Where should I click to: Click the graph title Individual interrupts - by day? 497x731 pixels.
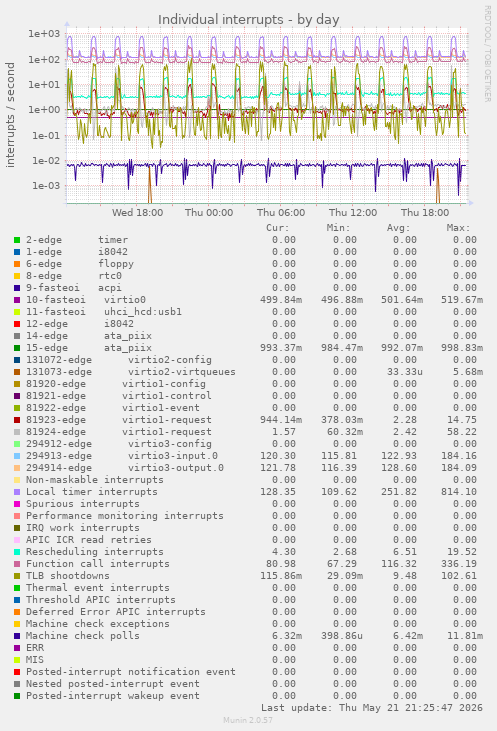[x=248, y=20]
